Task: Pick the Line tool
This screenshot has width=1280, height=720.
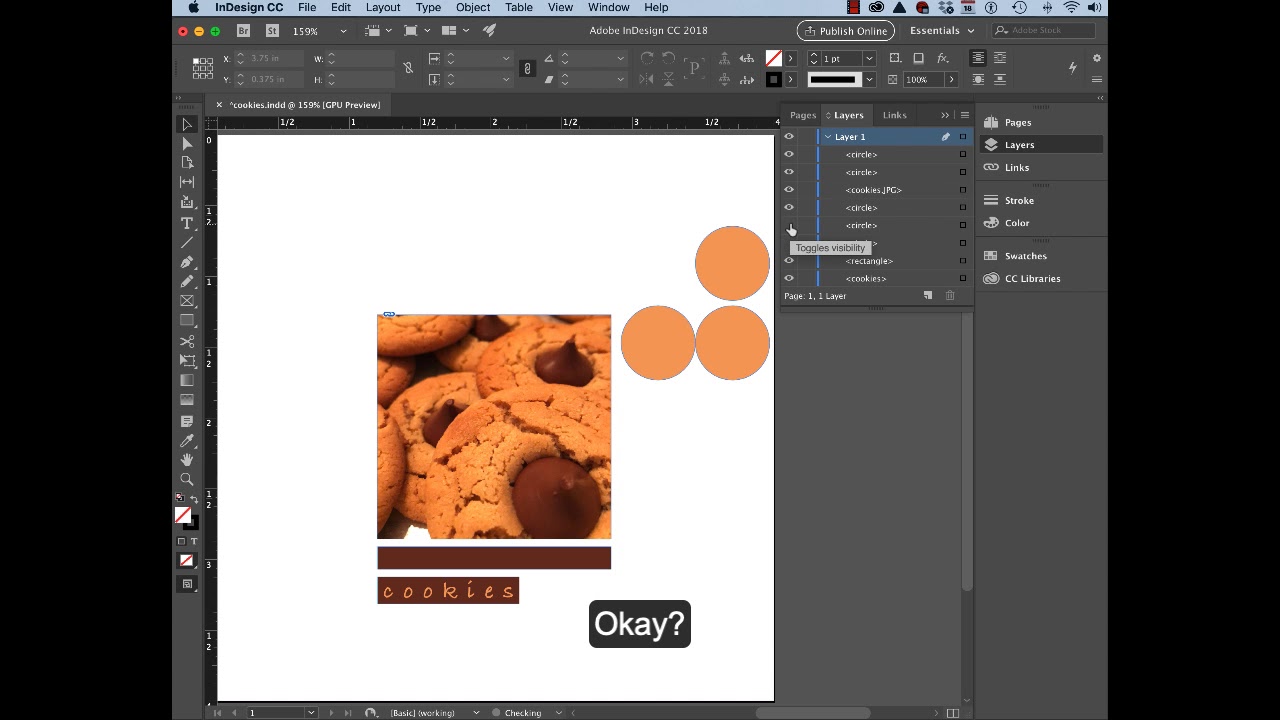Action: 187,243
